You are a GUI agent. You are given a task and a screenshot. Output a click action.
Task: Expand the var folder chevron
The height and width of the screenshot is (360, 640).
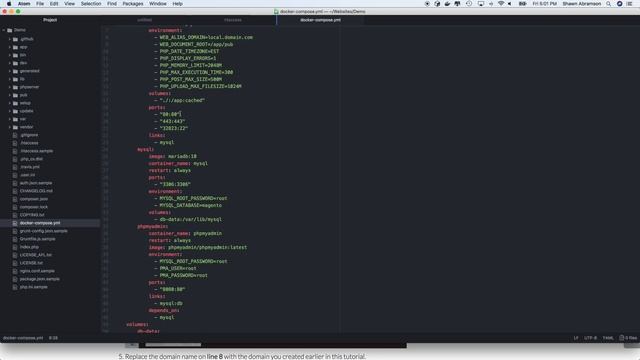[x=9, y=119]
